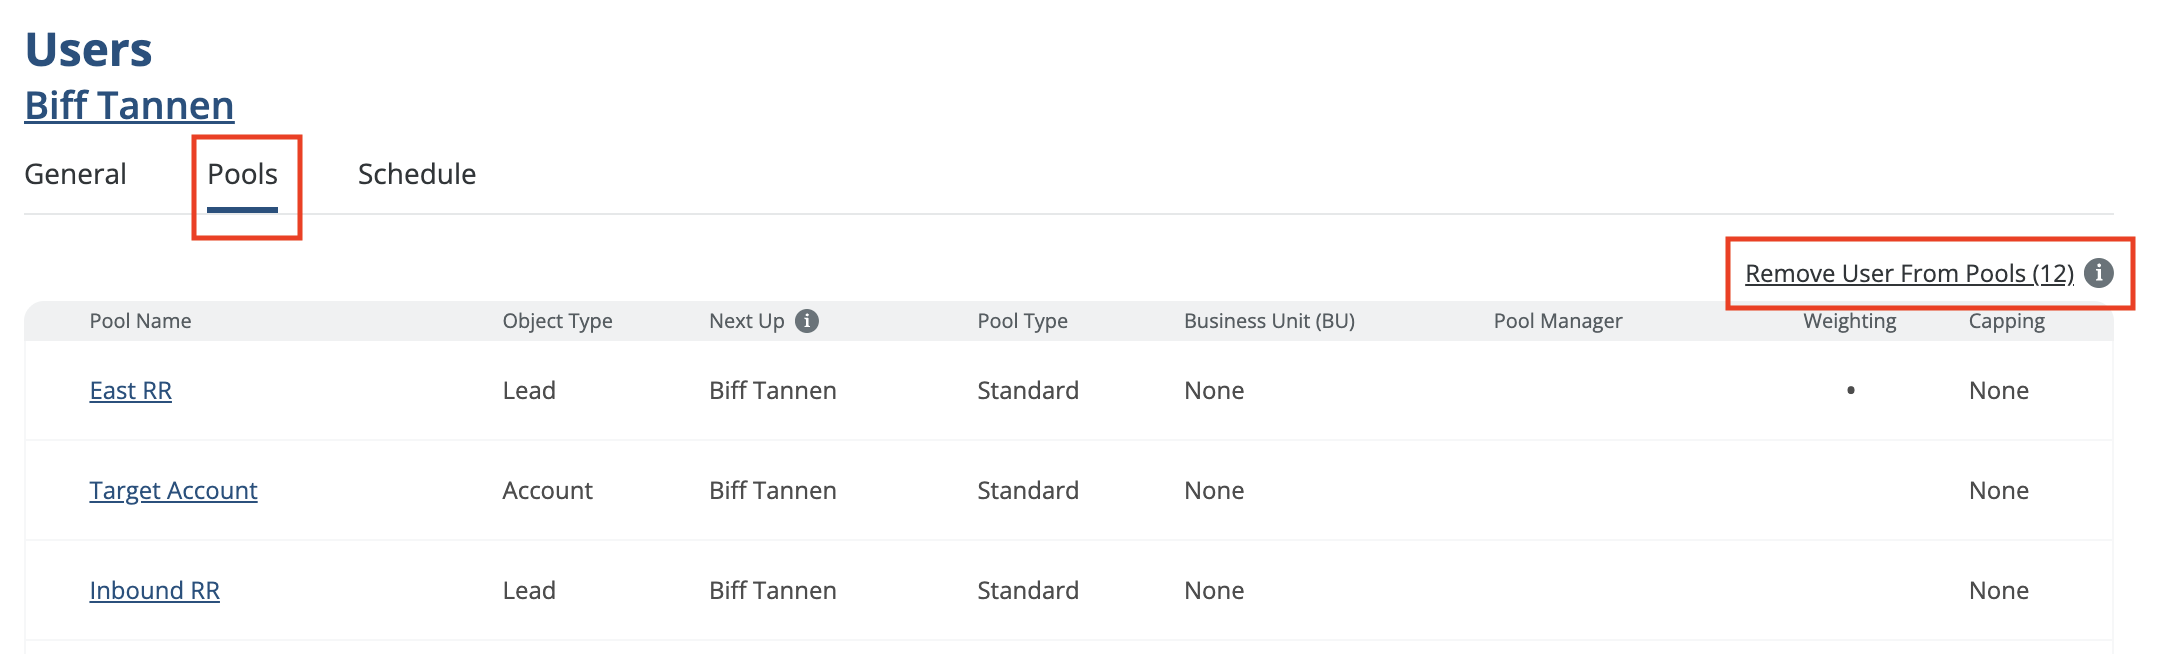Click the Pool Manager column header
Viewport: 2160px width, 654px height.
1557,321
